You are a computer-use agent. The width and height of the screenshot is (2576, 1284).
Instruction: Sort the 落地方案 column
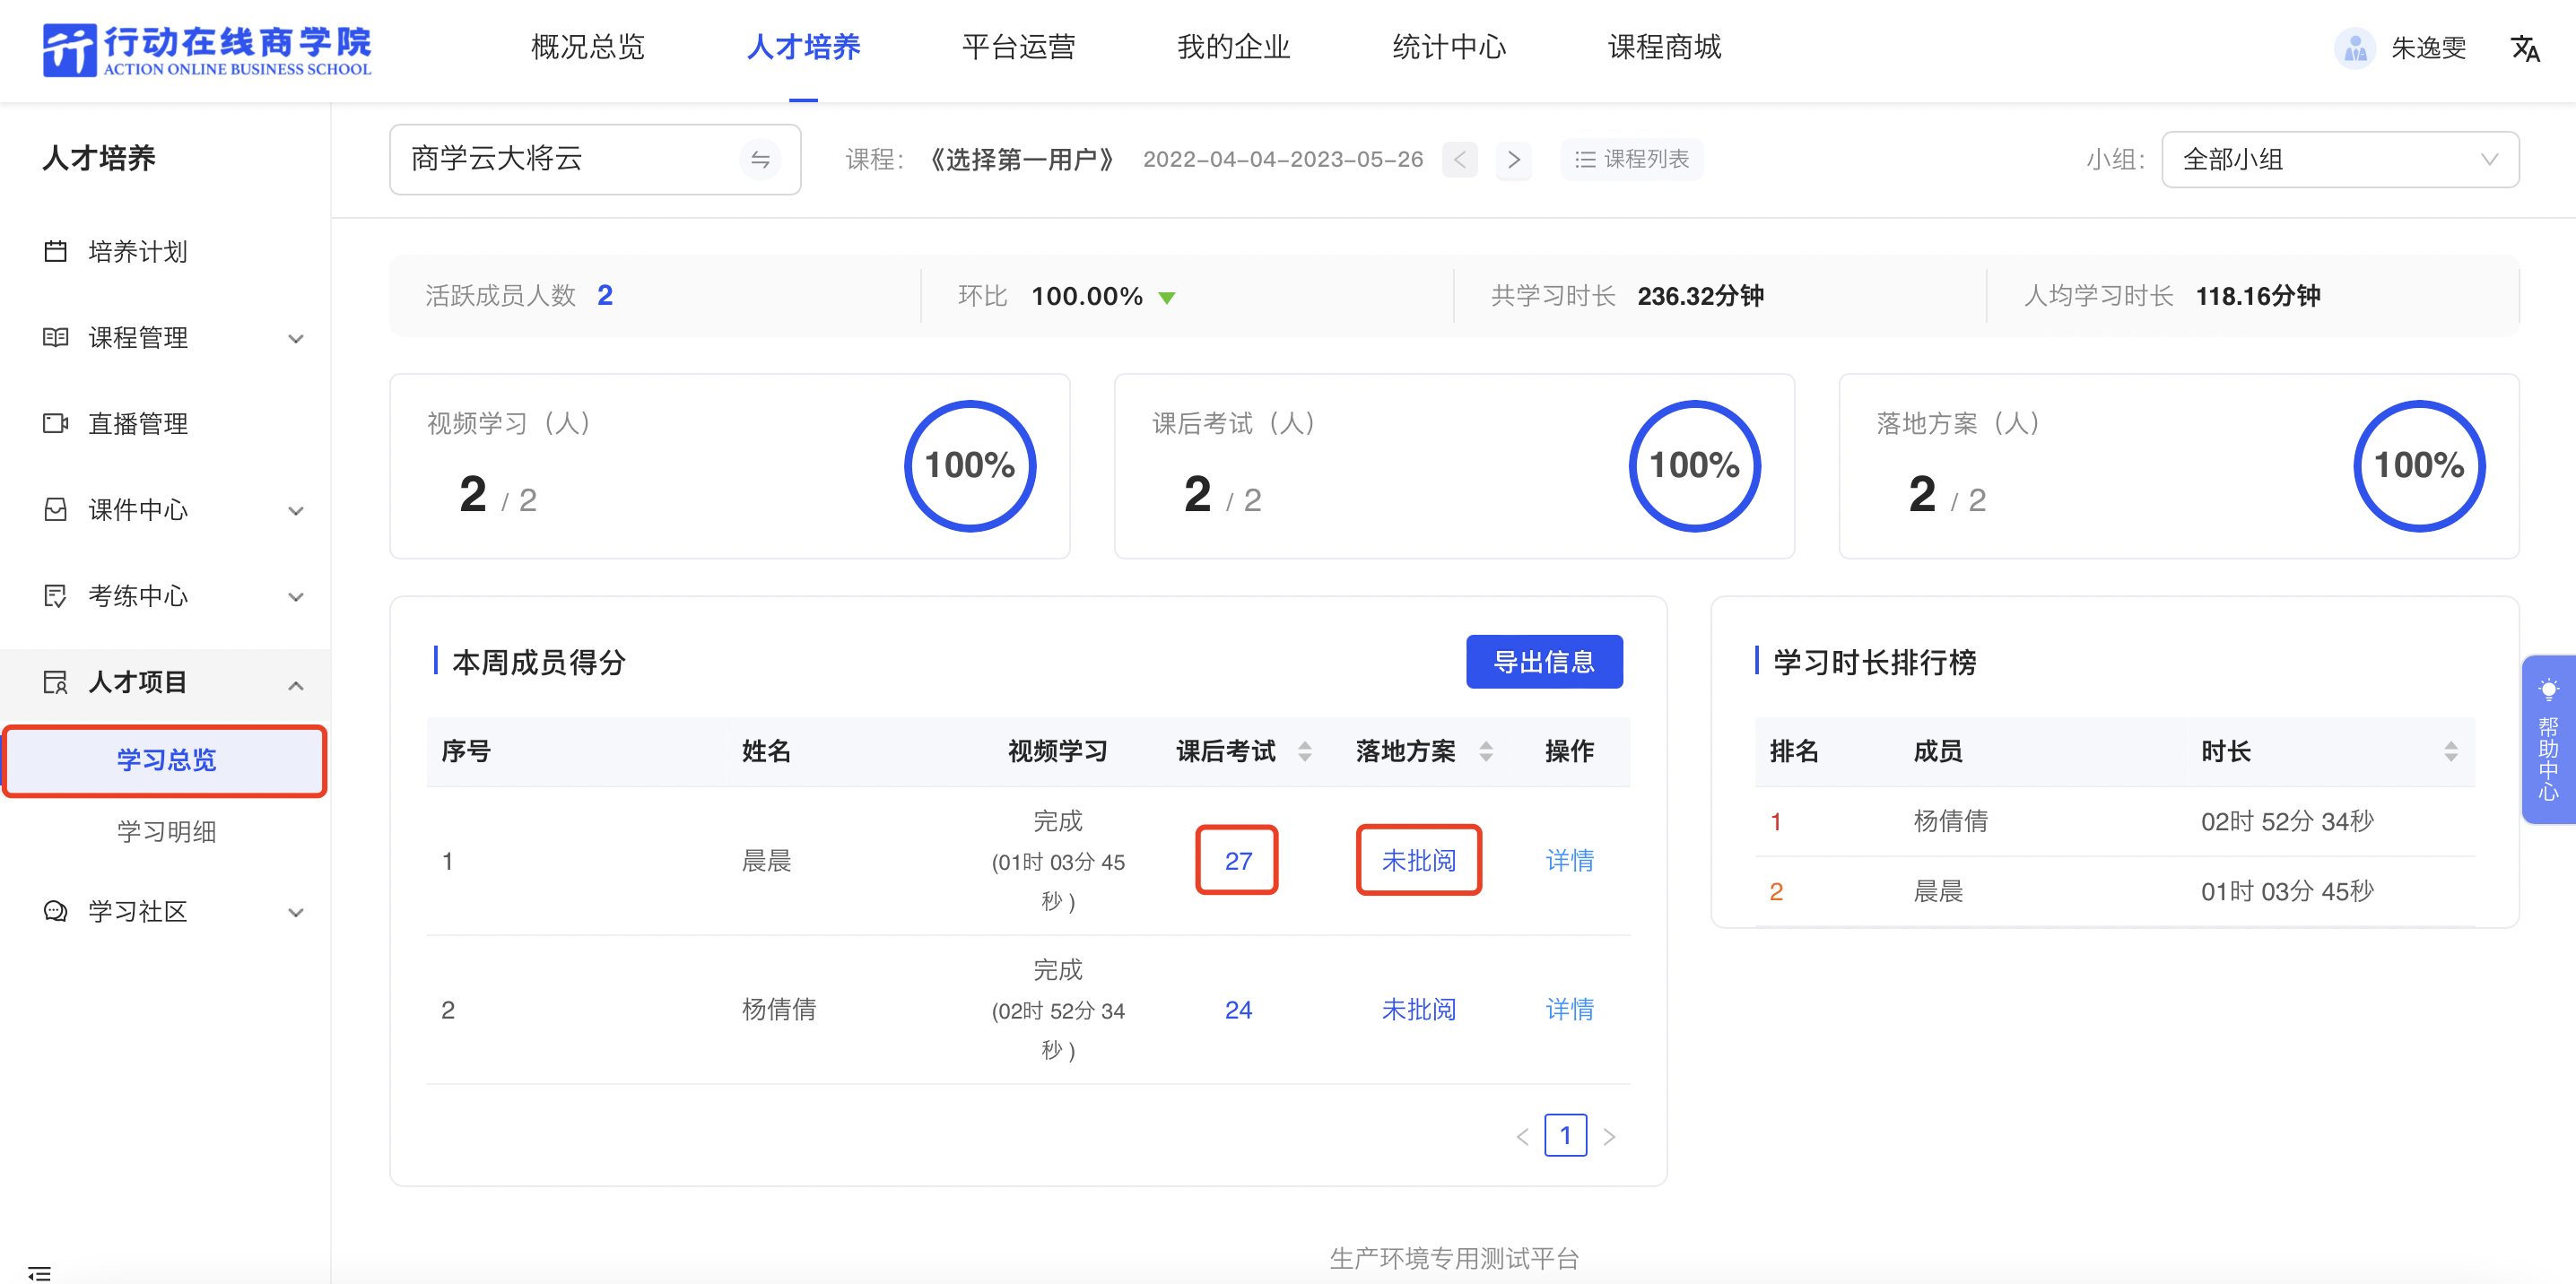[1485, 751]
